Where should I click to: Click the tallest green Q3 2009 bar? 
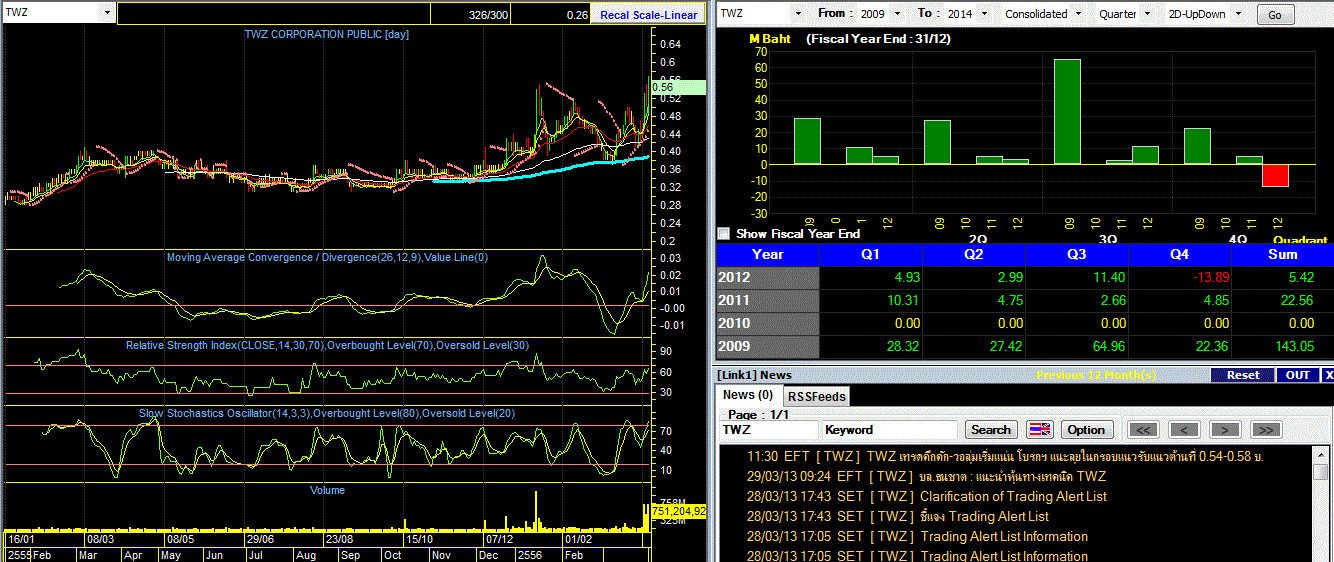[1067, 111]
